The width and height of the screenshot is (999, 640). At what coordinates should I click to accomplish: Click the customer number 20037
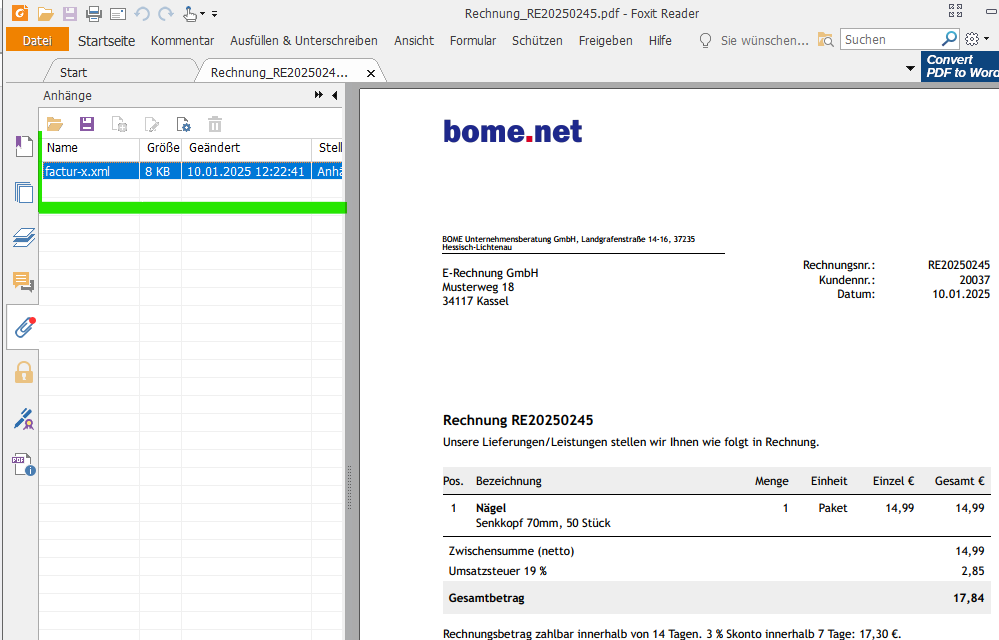[975, 280]
